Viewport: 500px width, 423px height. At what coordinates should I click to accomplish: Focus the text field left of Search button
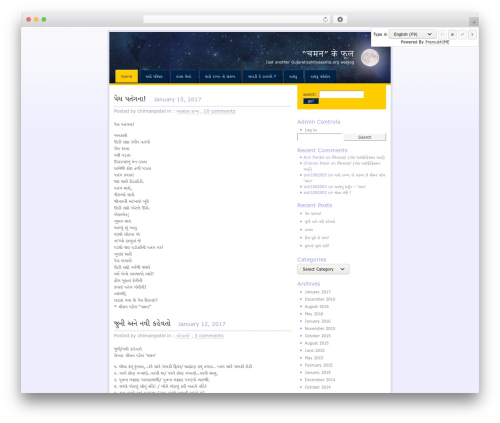click(x=320, y=137)
